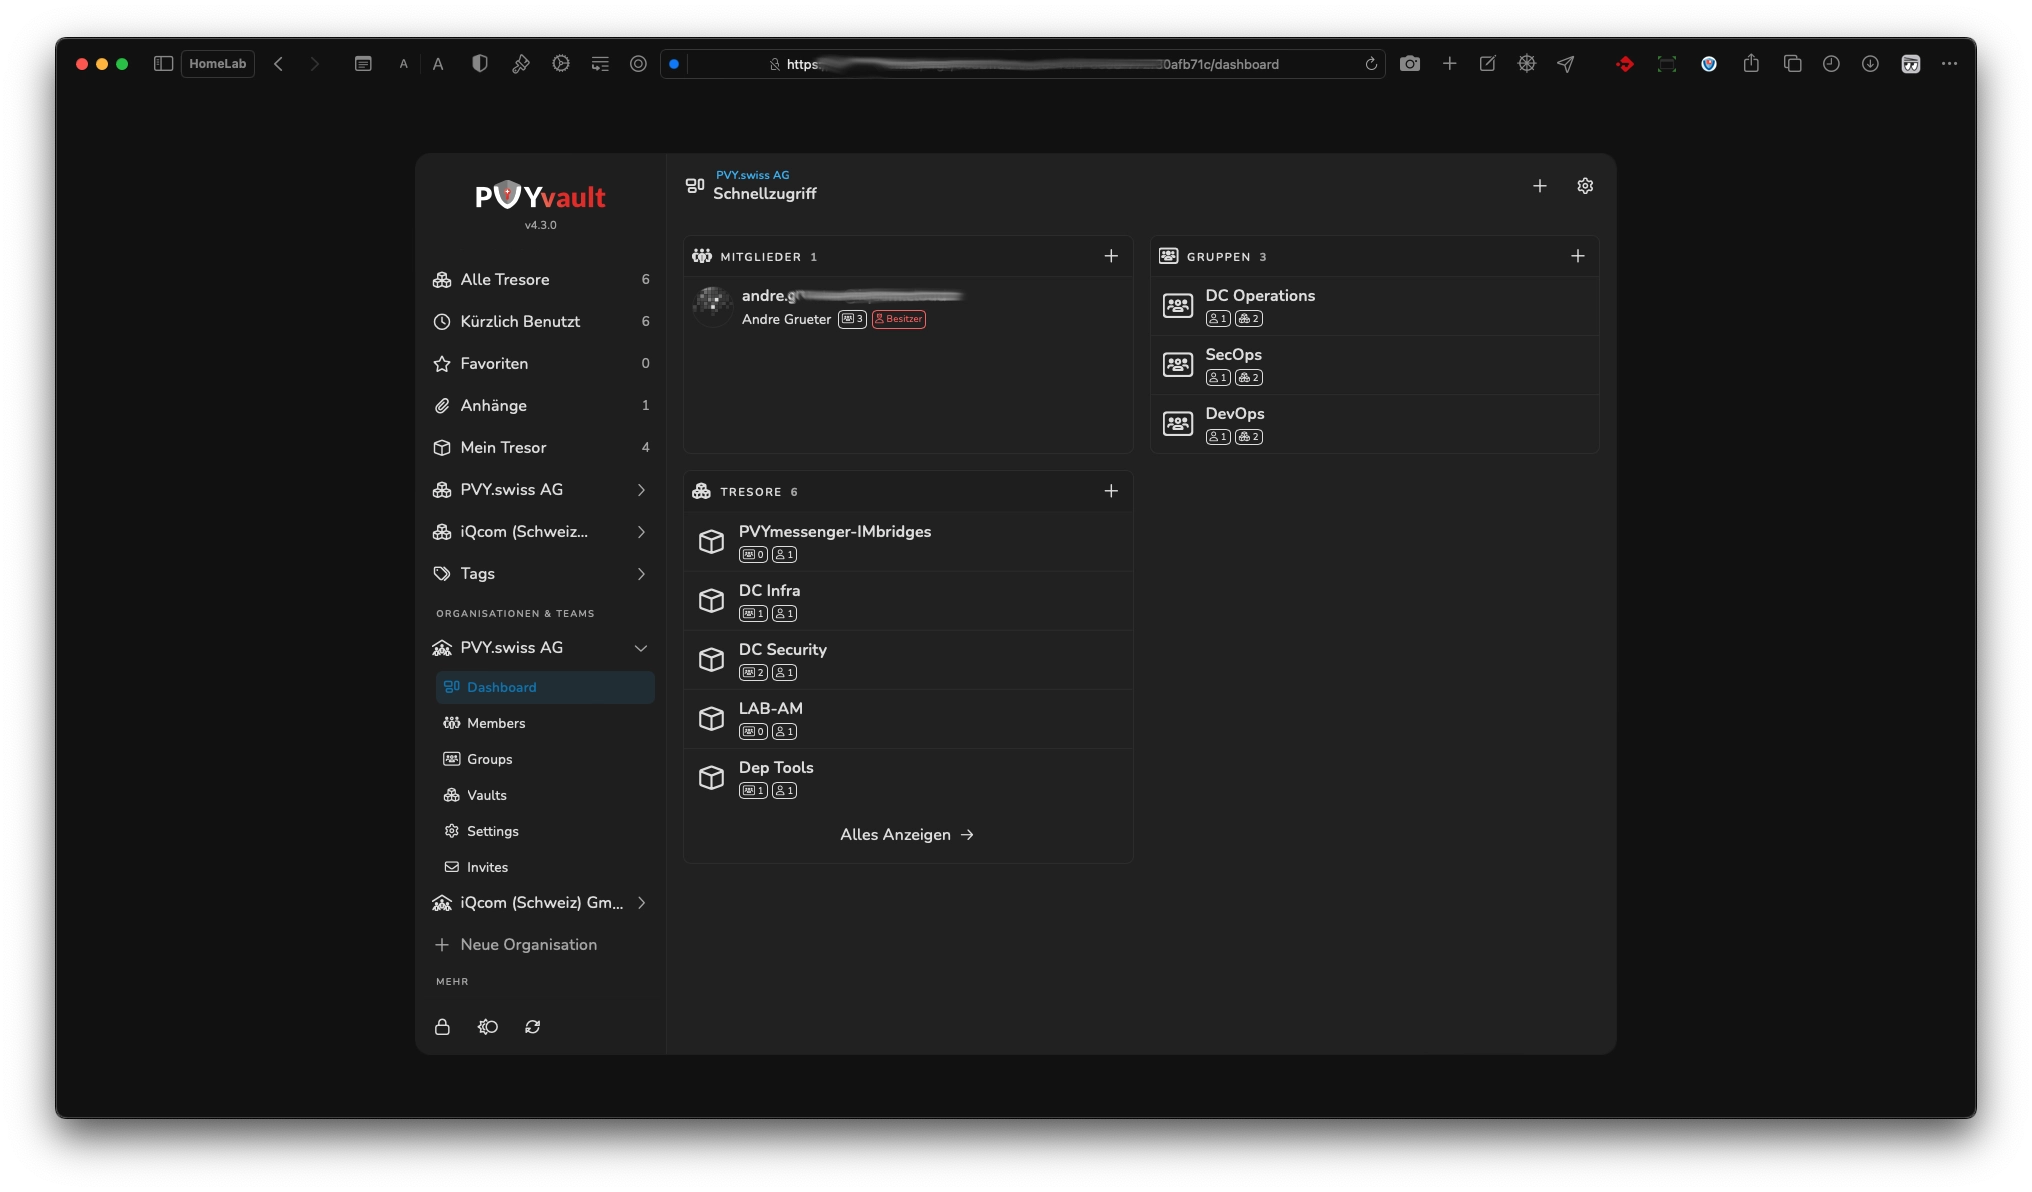Go back in browser history
This screenshot has width=2032, height=1192.
[x=279, y=64]
